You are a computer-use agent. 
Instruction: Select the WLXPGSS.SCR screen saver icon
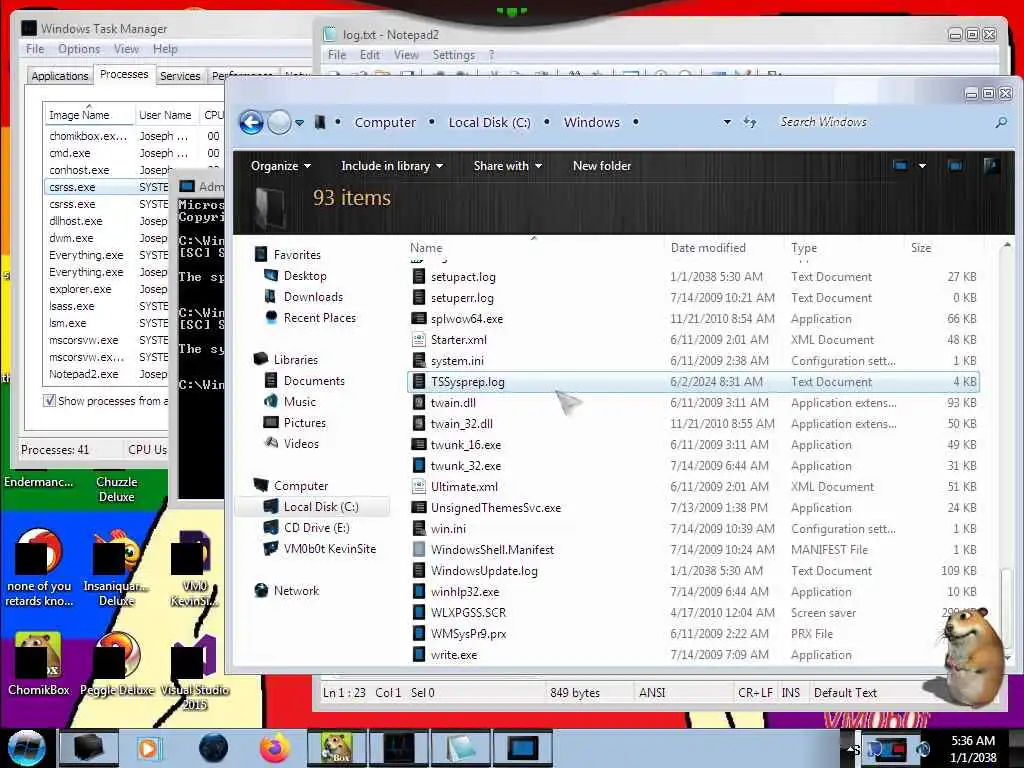(x=419, y=613)
